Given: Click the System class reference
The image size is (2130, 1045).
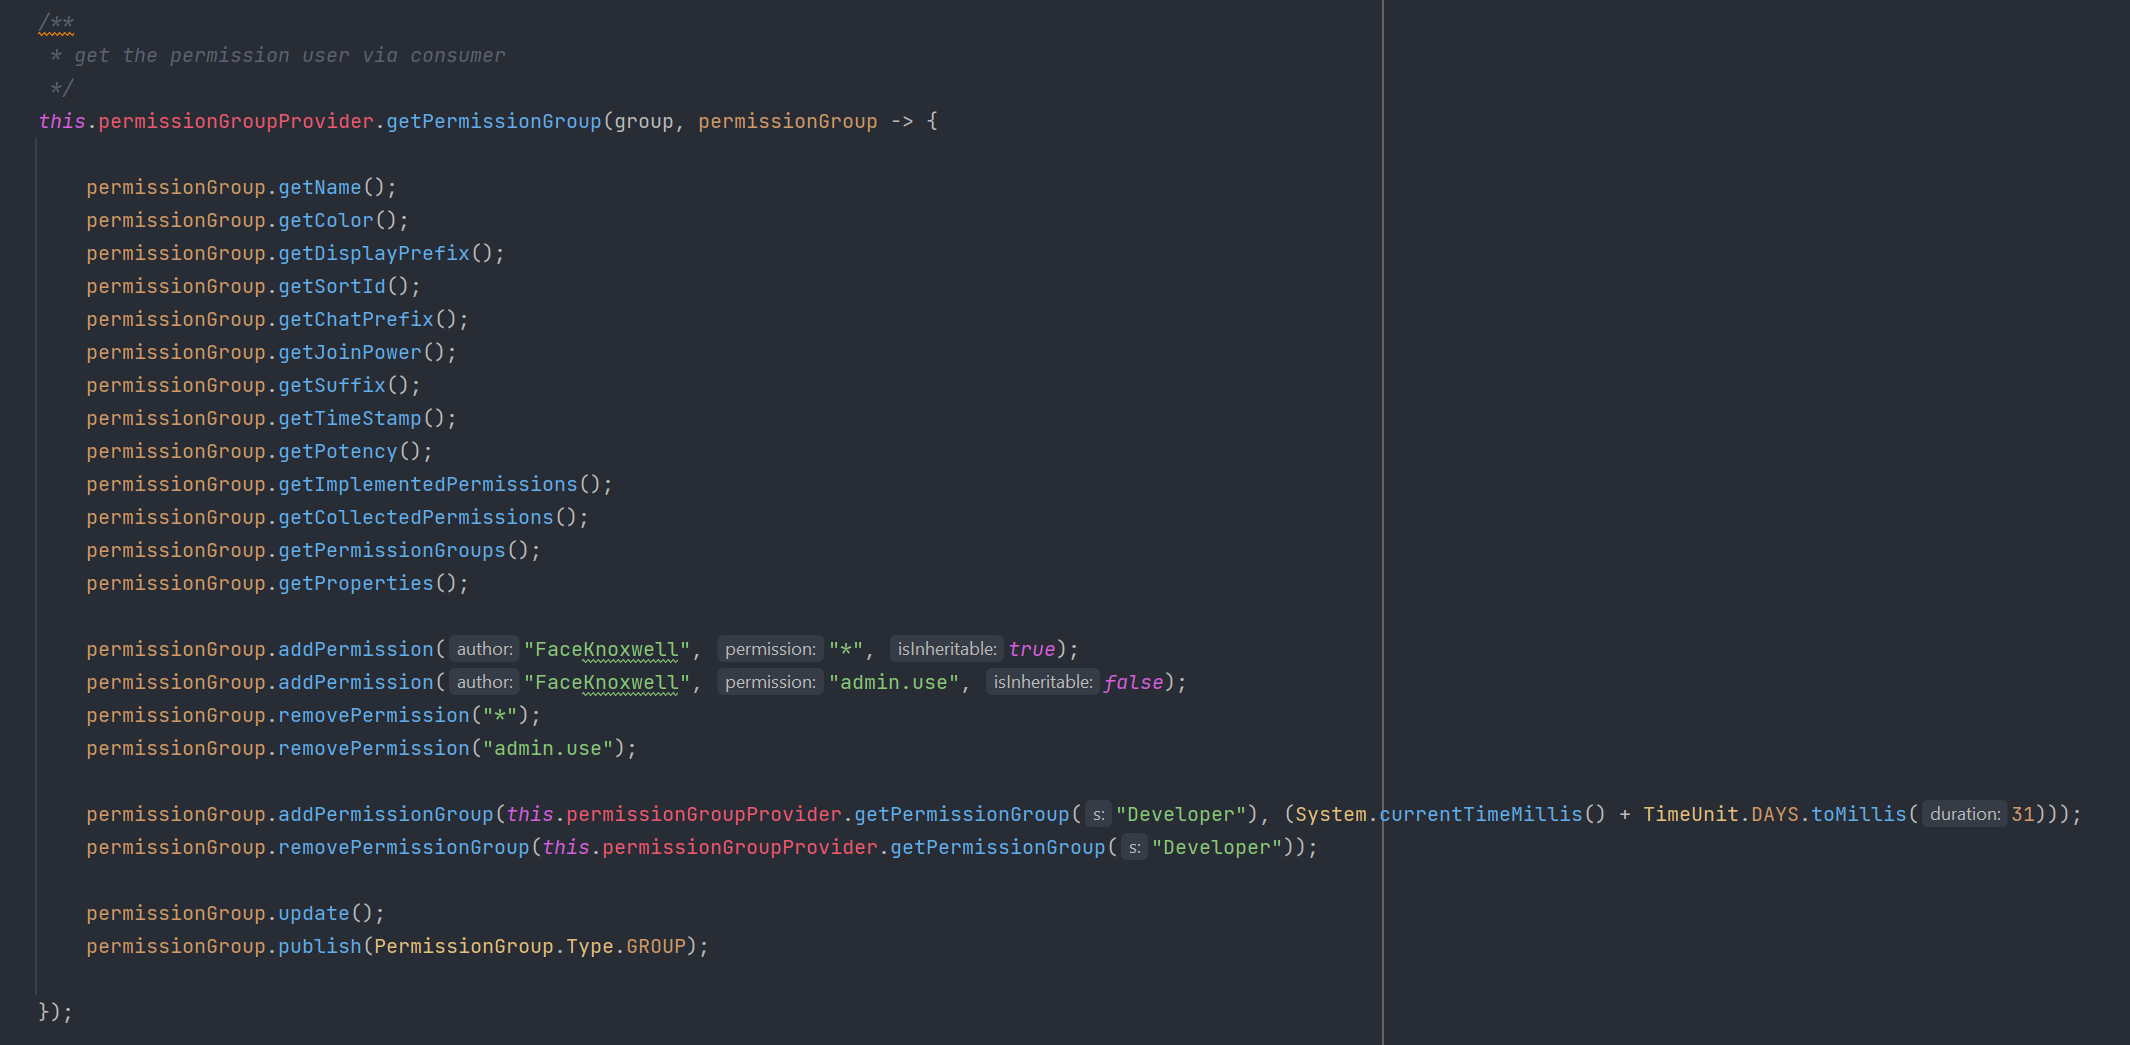Looking at the screenshot, I should 1331,814.
